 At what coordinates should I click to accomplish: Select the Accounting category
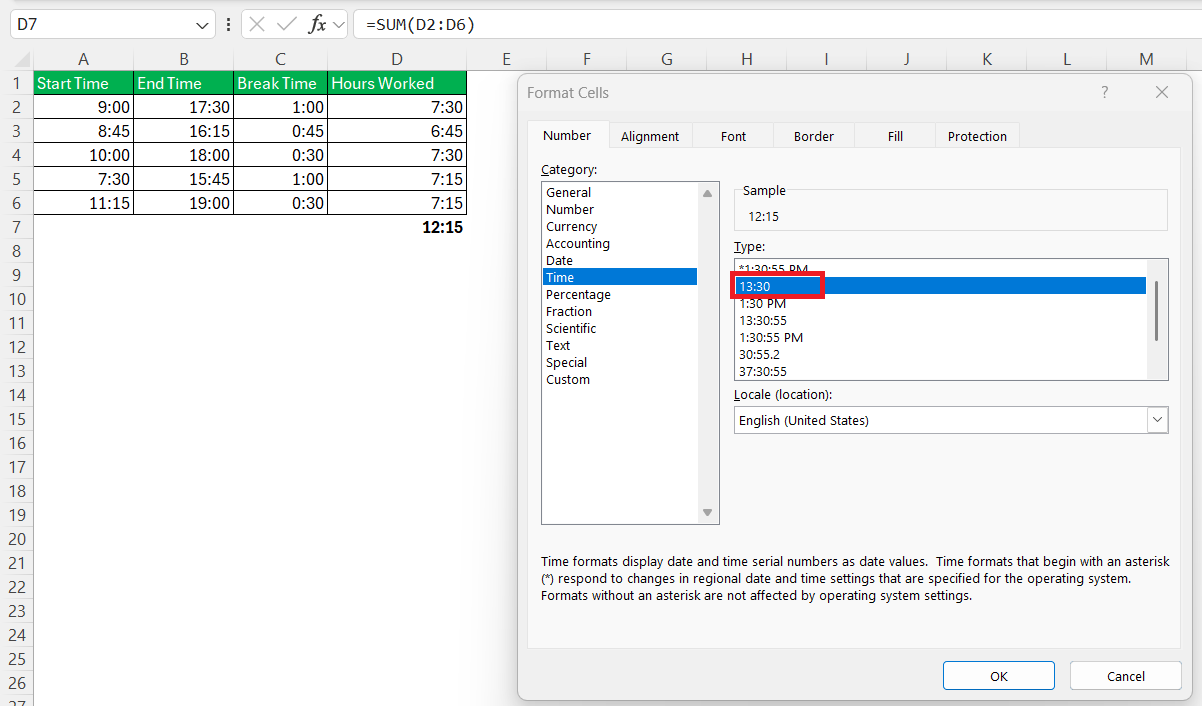tap(620, 243)
